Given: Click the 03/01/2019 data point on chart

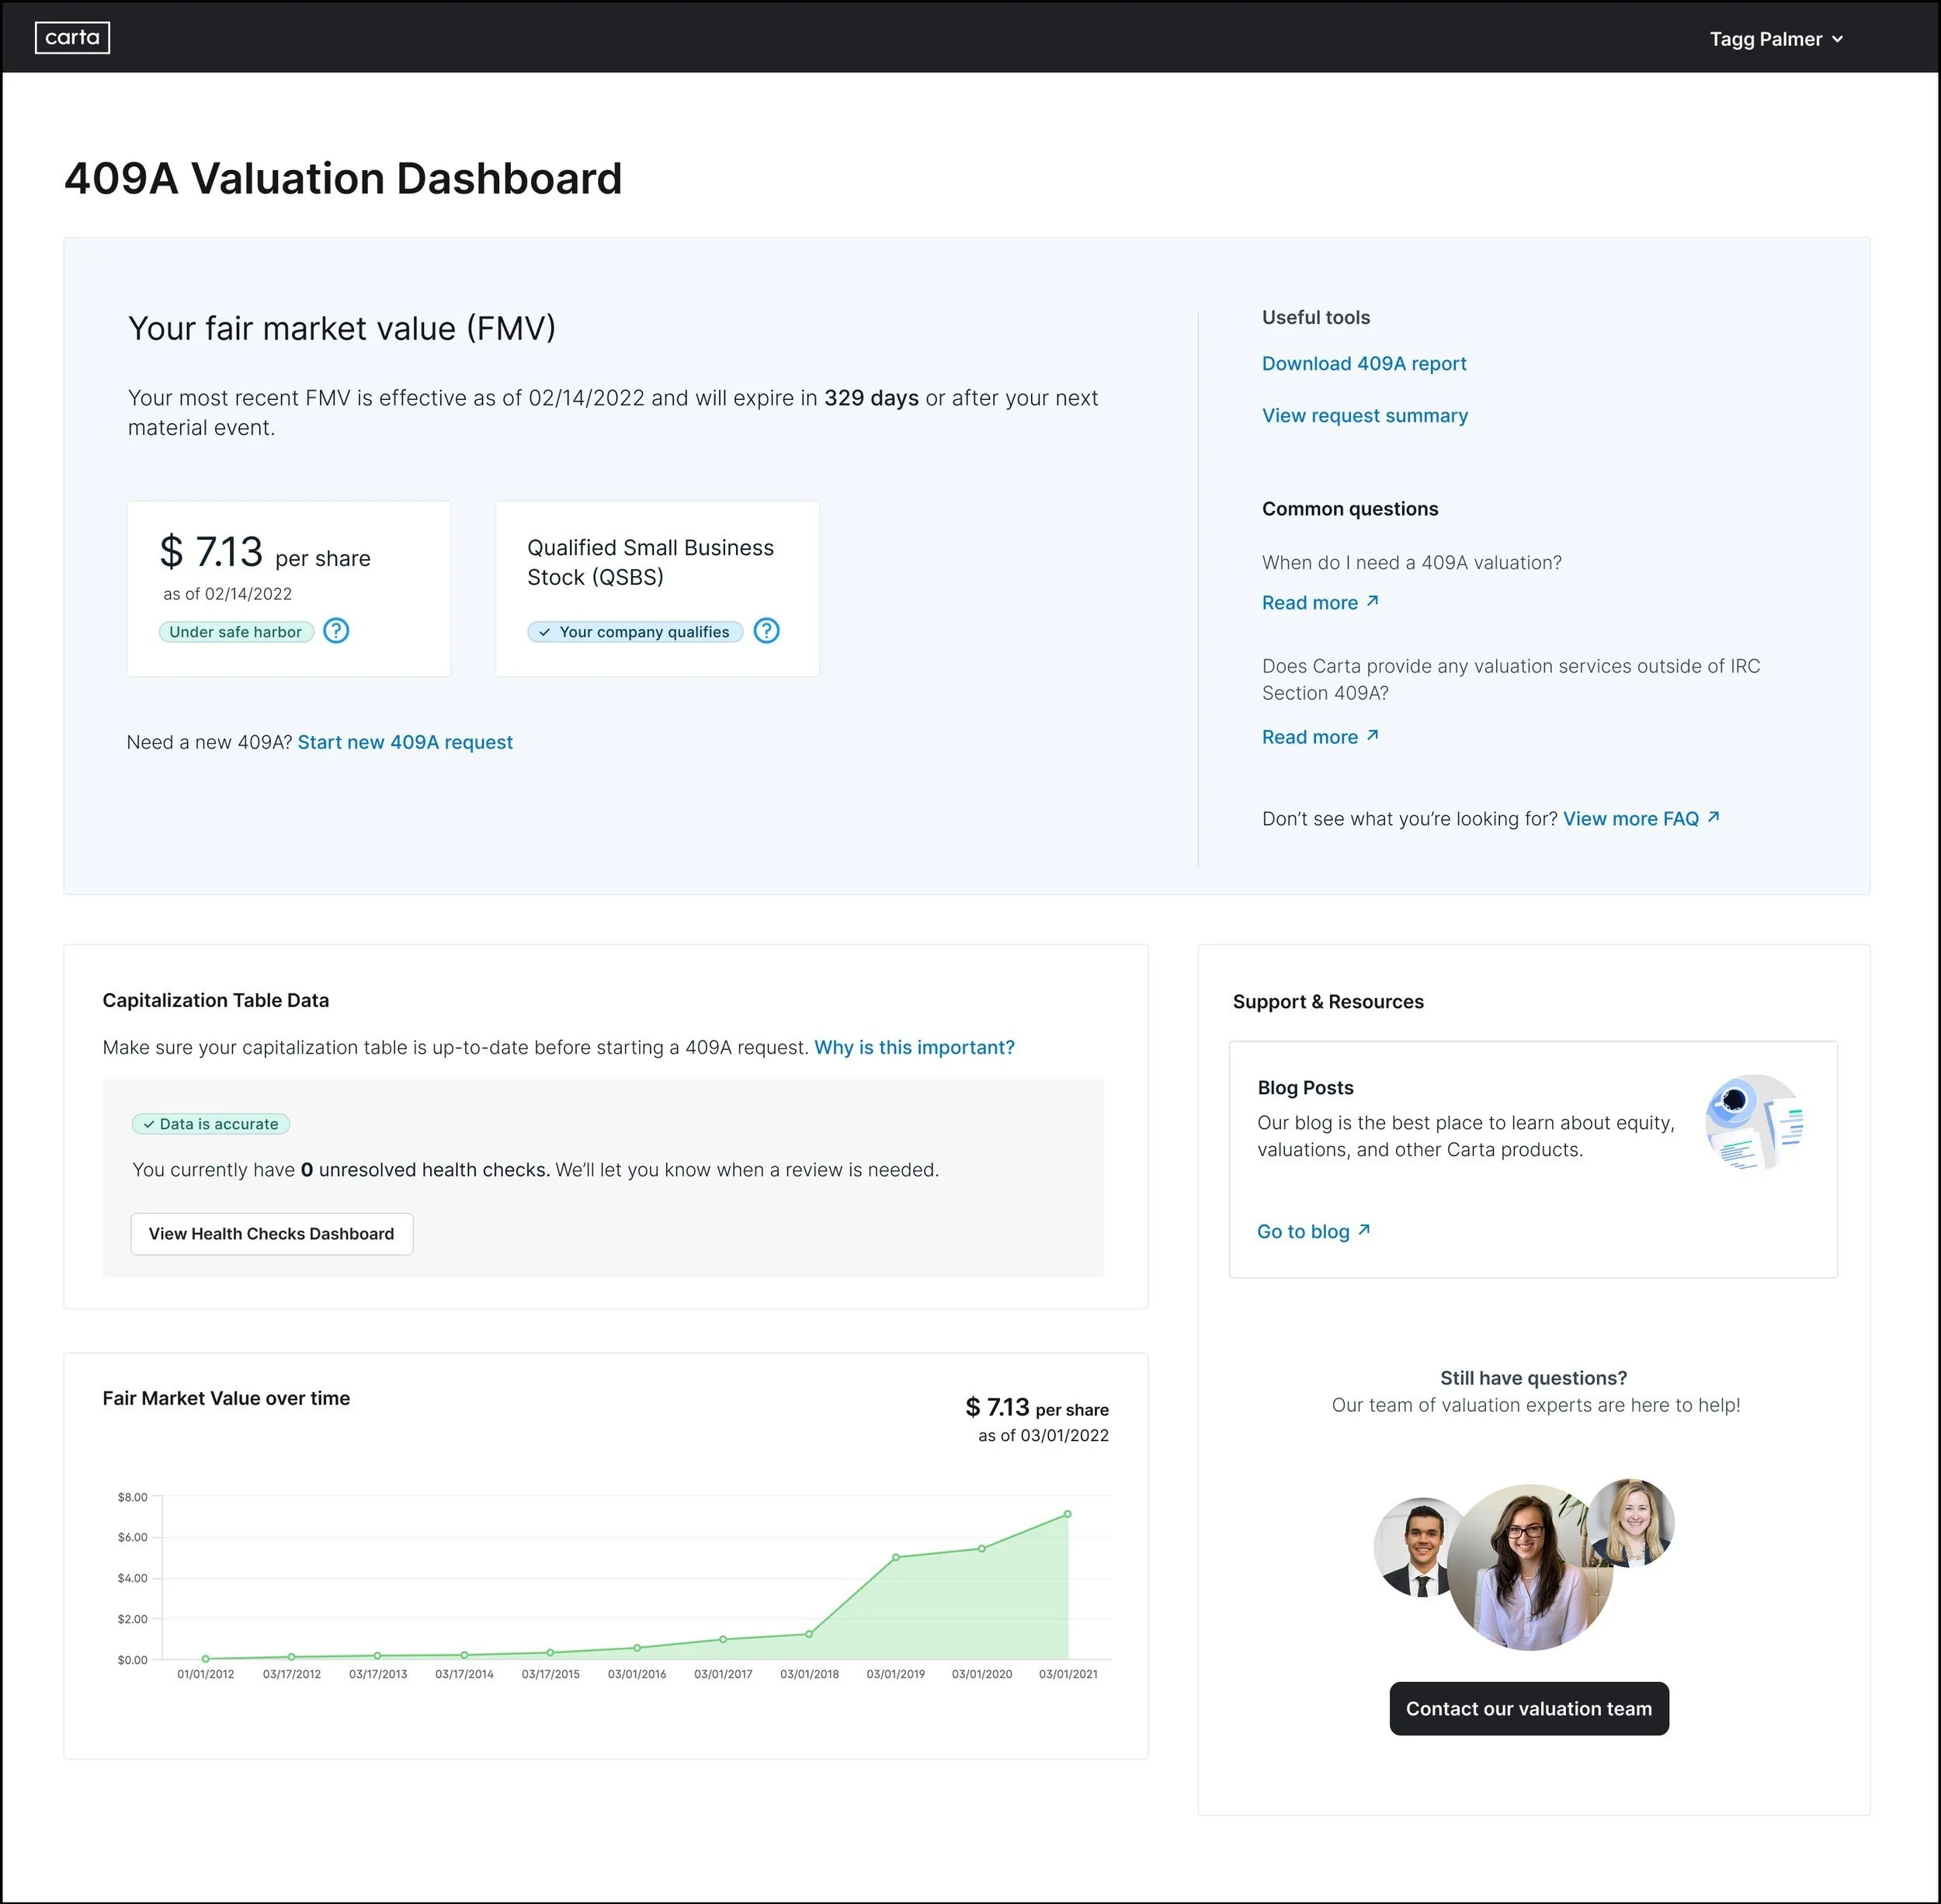Looking at the screenshot, I should (x=895, y=1557).
